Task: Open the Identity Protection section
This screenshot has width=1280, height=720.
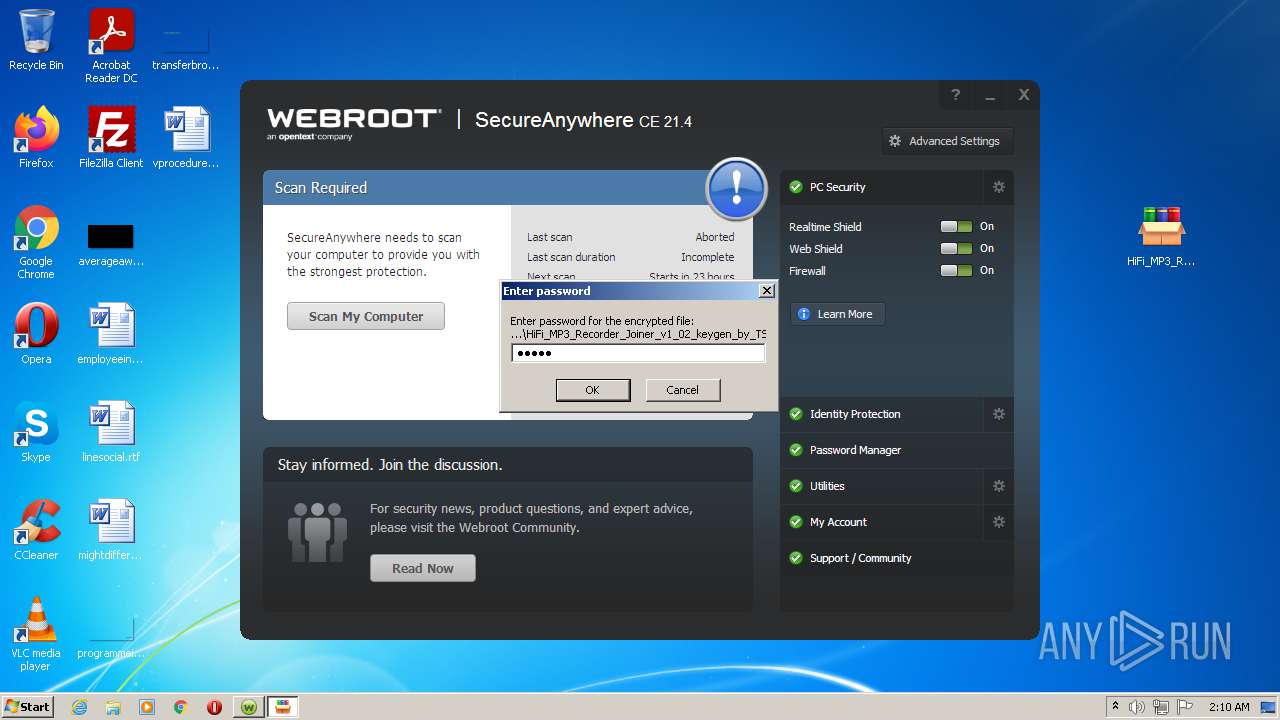Action: coord(883,414)
